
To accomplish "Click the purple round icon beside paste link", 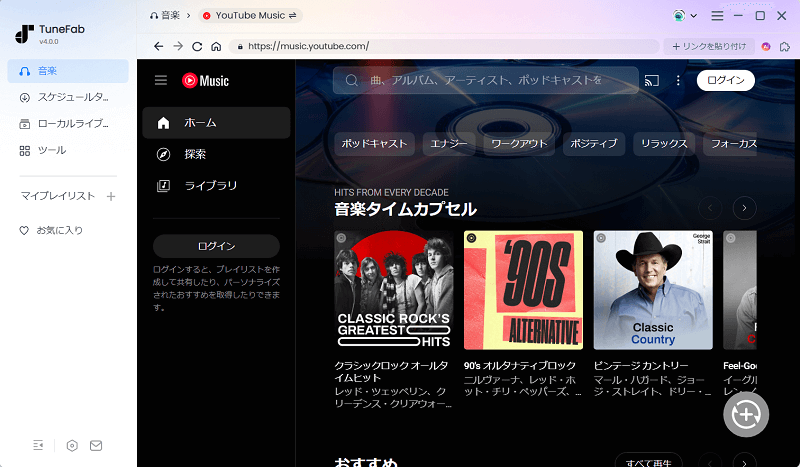I will 766,46.
